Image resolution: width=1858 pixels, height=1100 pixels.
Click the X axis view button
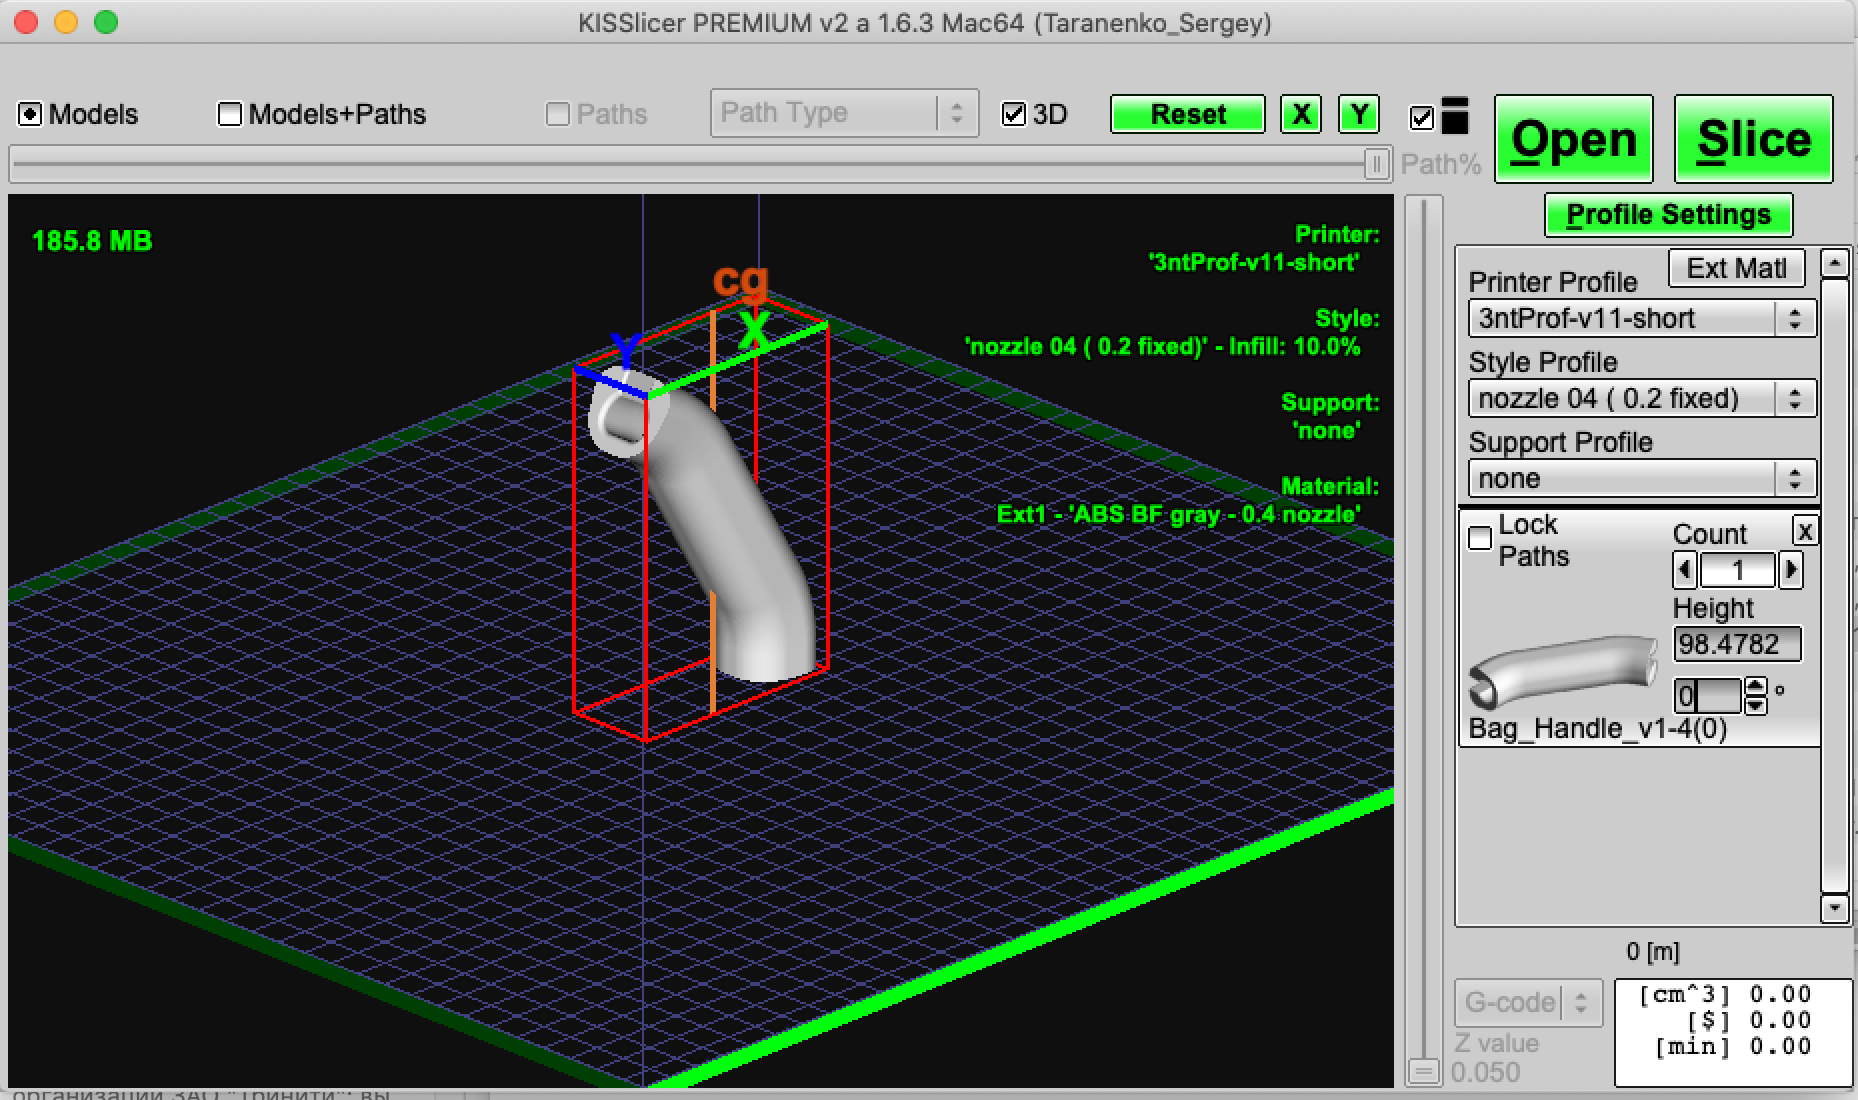(x=1300, y=114)
